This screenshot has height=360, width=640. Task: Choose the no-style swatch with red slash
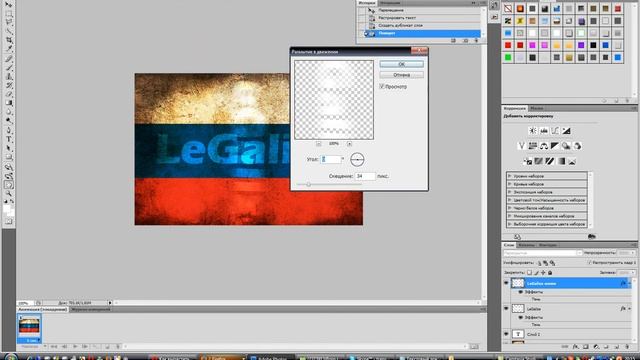point(508,9)
